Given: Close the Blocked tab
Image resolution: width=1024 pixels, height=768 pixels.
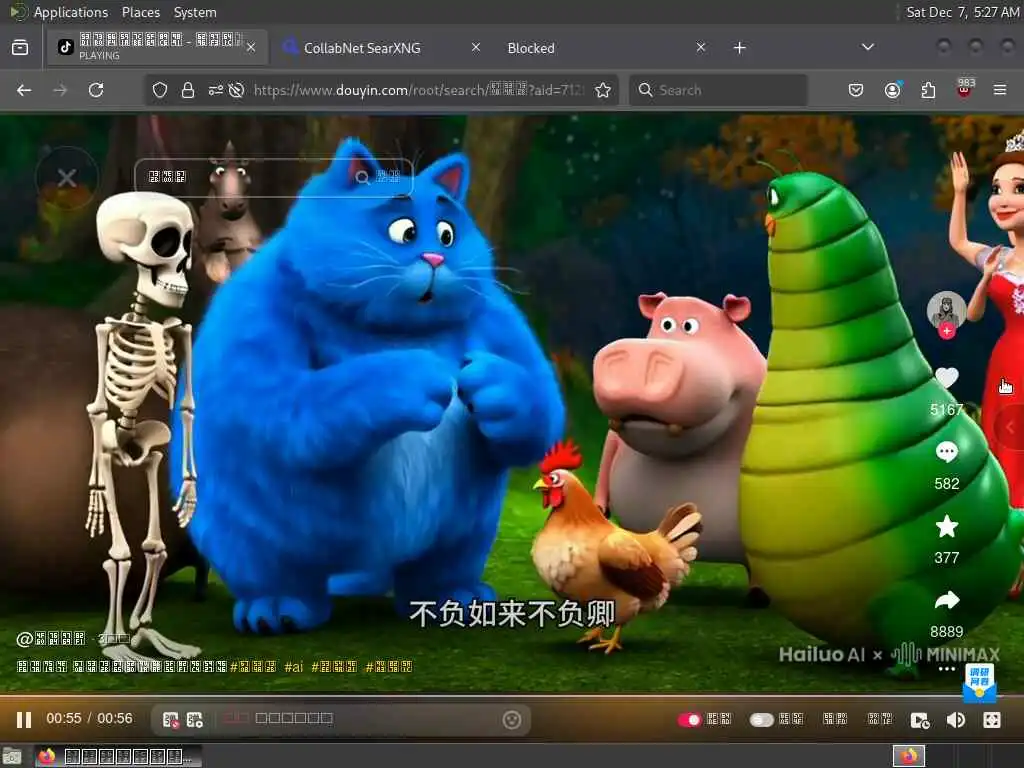Looking at the screenshot, I should tap(701, 47).
